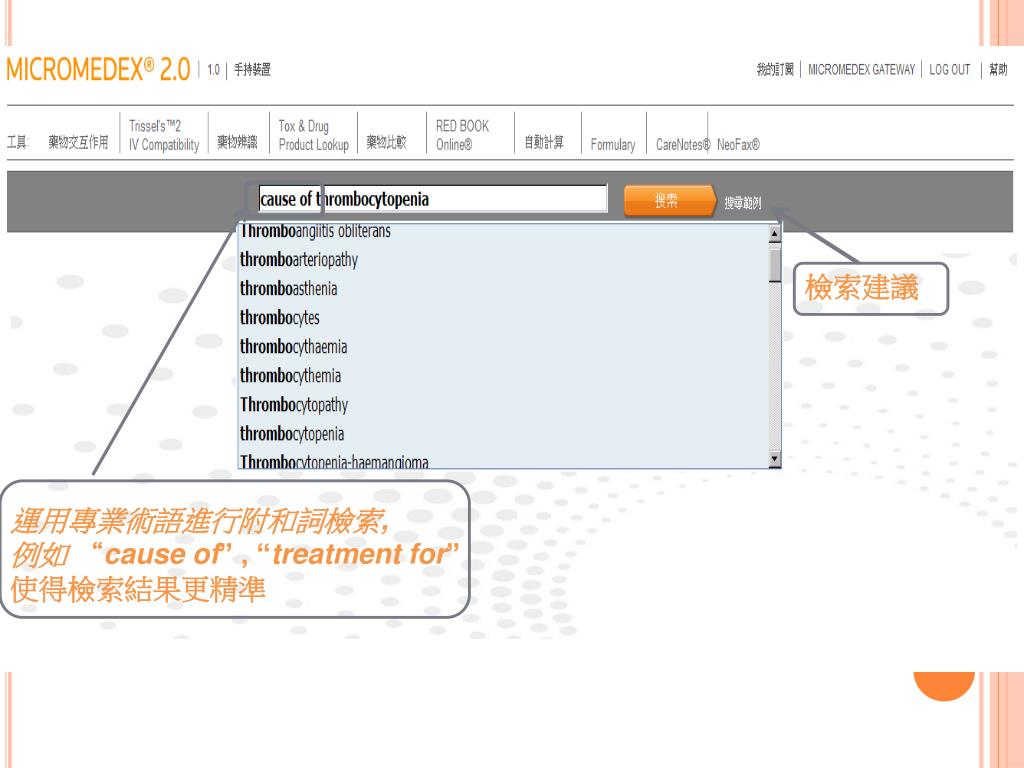
Task: Open Trissel's IV Compatibility tool
Action: click(x=164, y=135)
